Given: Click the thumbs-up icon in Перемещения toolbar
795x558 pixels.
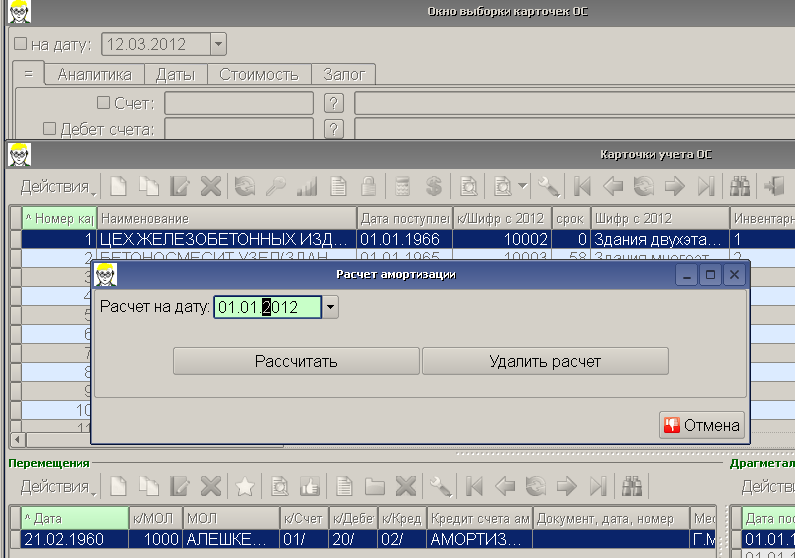Looking at the screenshot, I should [x=309, y=487].
